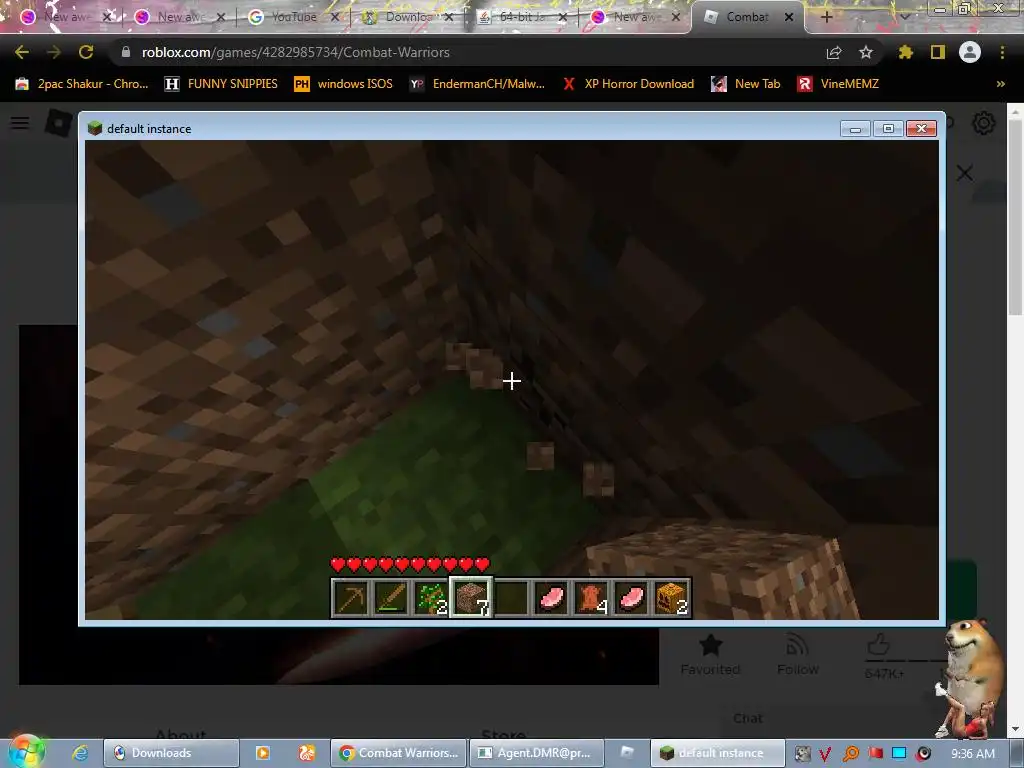Select the pickaxe in hotbar slot one
1024x768 pixels.
(x=351, y=598)
